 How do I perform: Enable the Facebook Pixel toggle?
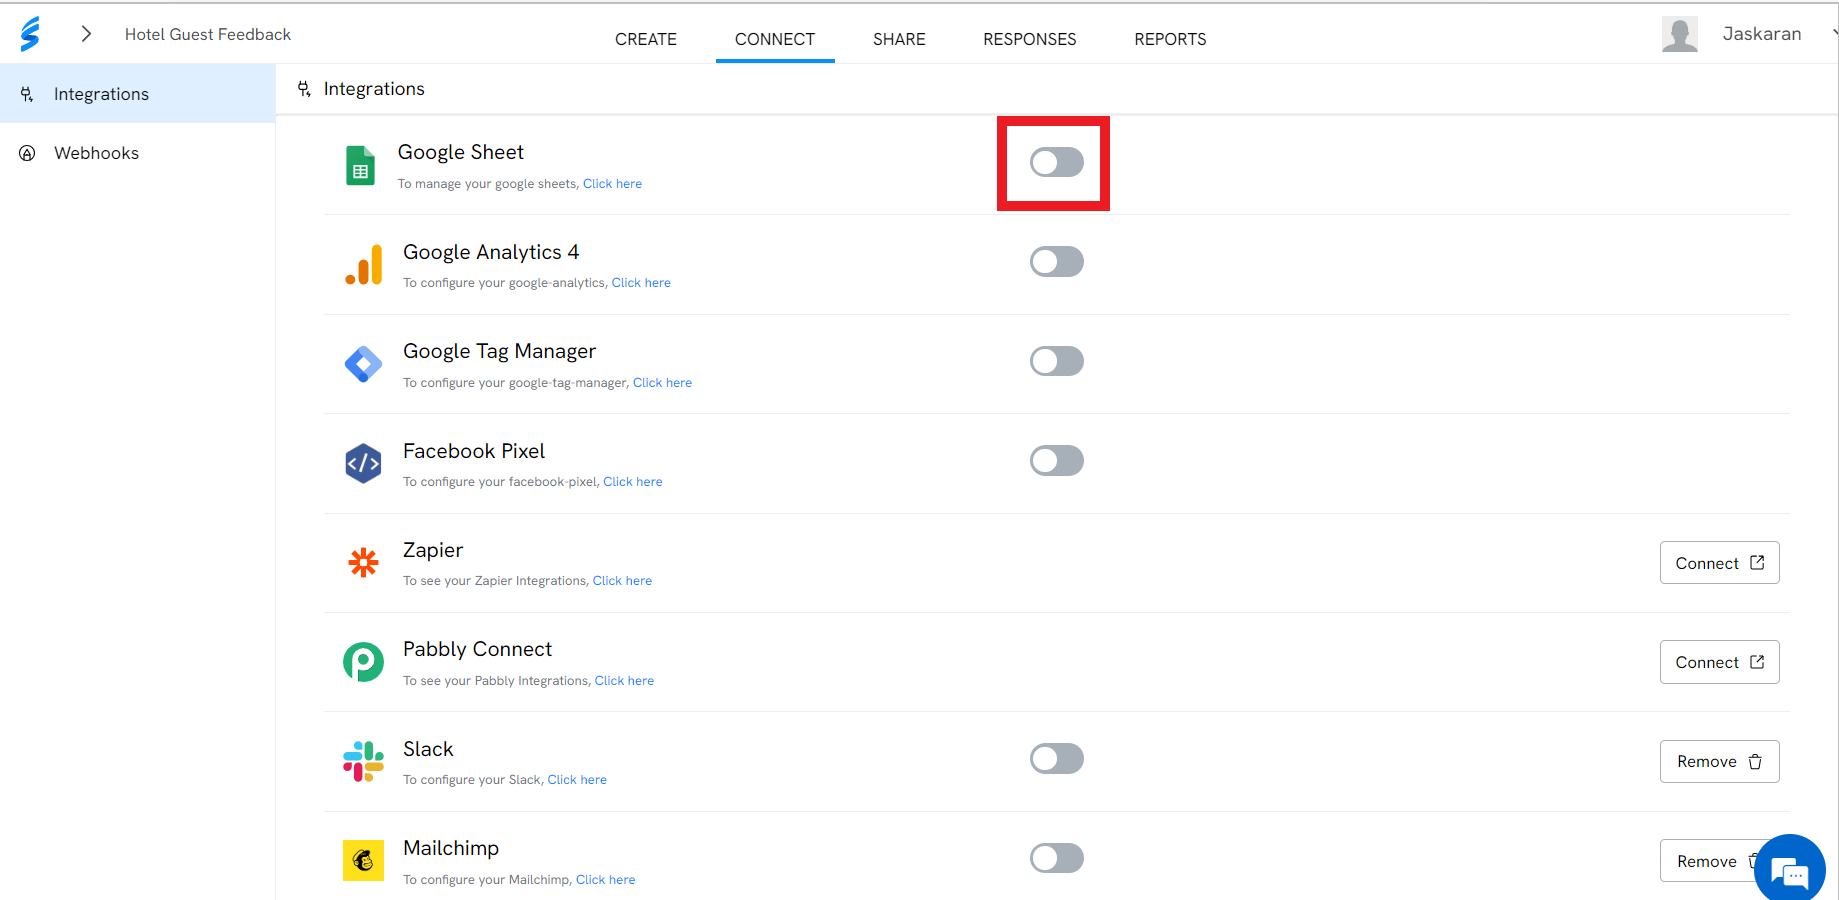1057,461
